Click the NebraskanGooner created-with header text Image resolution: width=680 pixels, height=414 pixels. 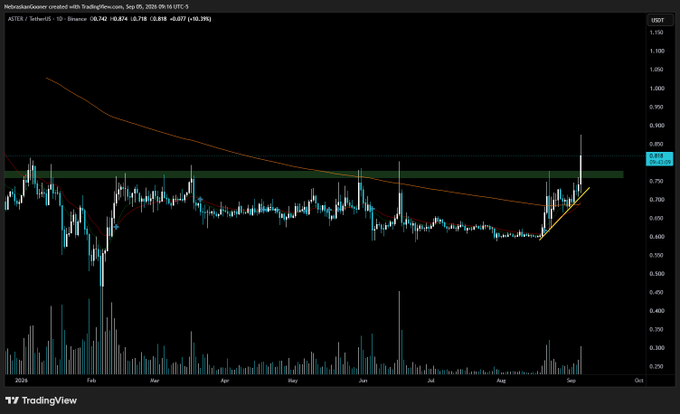click(96, 7)
